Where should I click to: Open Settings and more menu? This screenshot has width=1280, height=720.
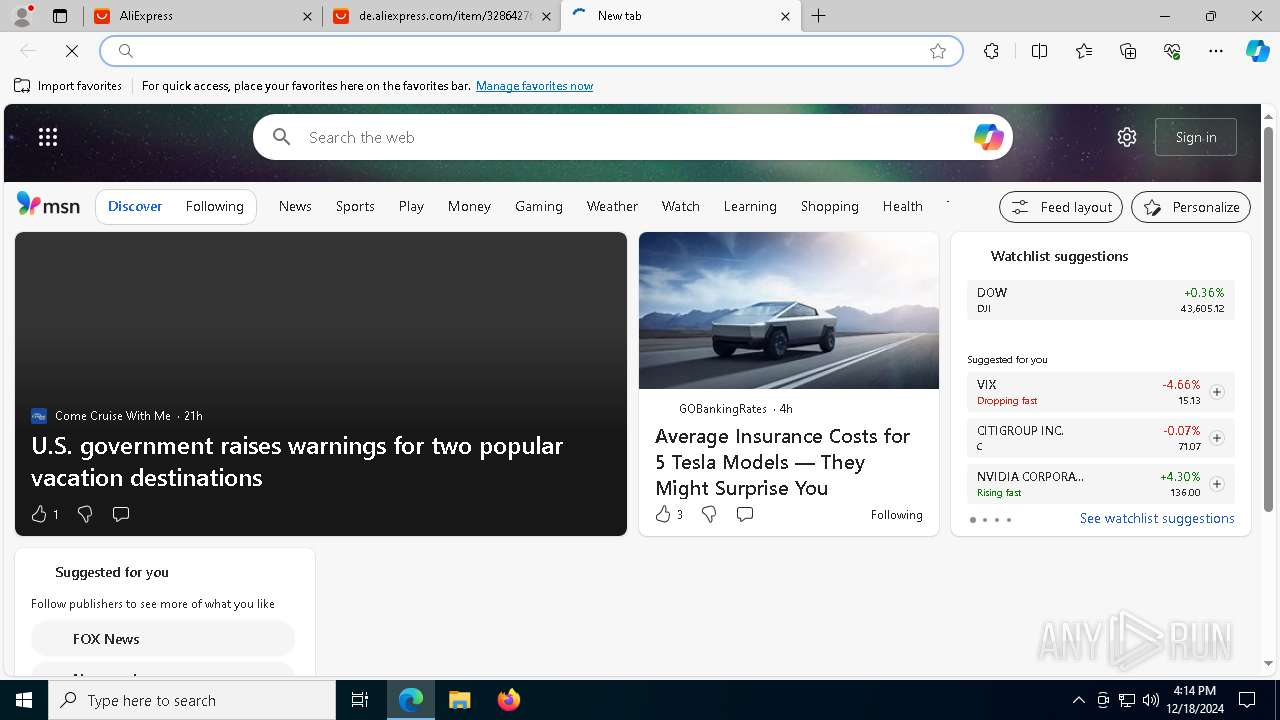coord(1216,51)
